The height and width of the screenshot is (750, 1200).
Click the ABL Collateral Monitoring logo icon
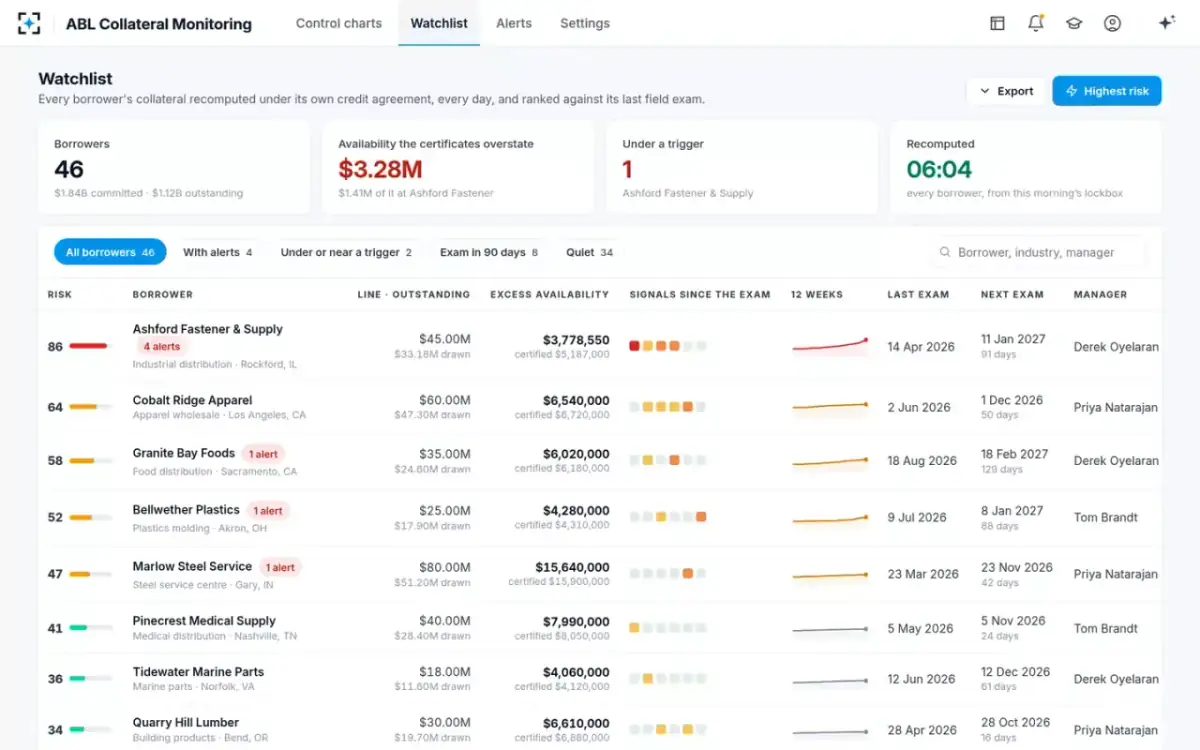pos(30,23)
